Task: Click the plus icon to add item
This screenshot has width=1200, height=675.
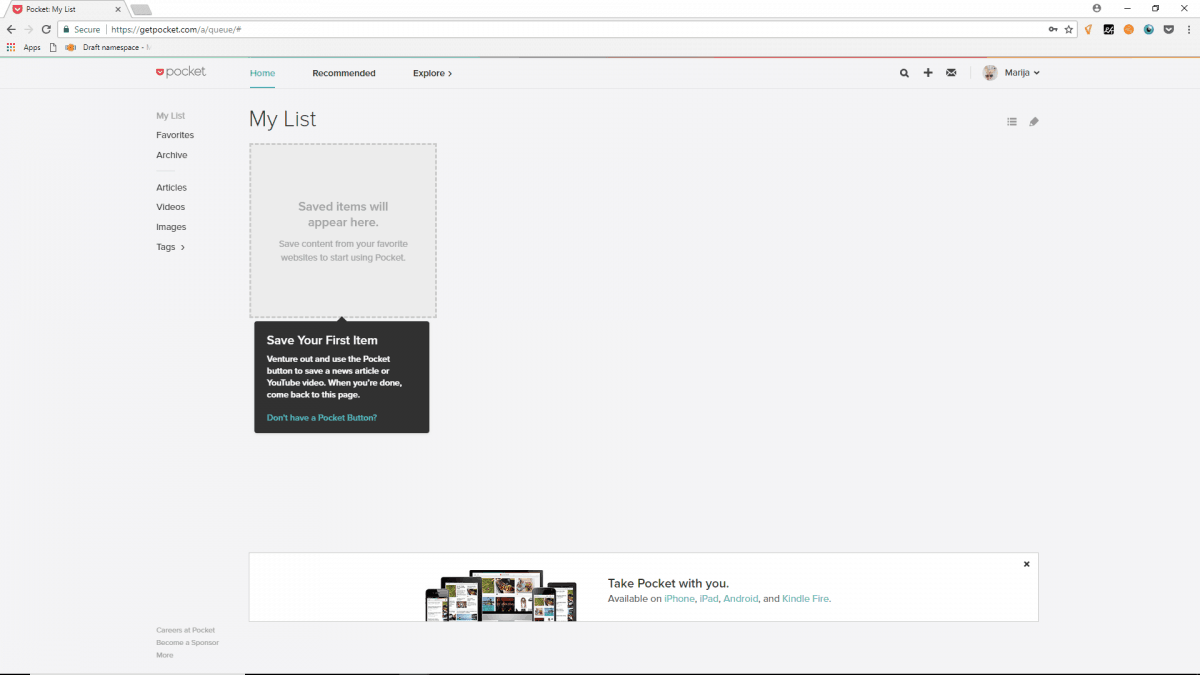Action: click(928, 73)
